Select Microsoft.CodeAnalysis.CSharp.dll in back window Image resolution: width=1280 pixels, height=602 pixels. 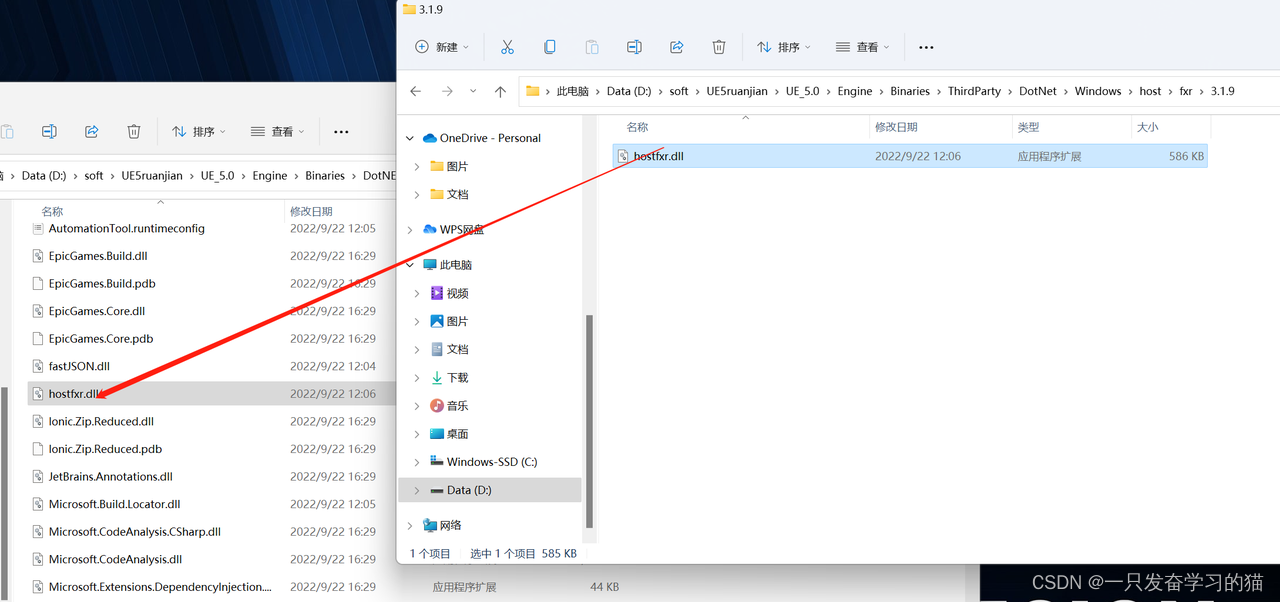point(135,532)
